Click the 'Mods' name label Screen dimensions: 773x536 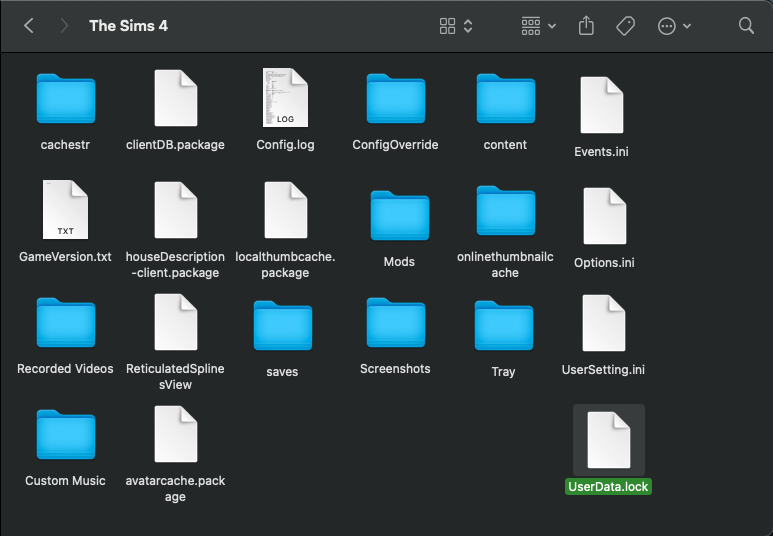click(399, 261)
